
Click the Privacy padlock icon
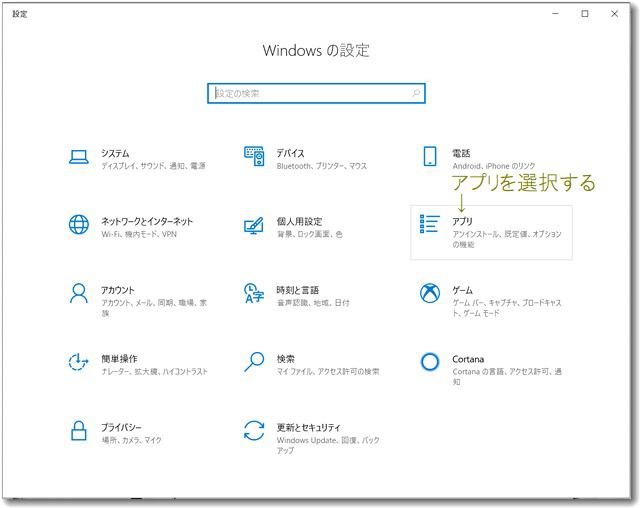pos(79,430)
